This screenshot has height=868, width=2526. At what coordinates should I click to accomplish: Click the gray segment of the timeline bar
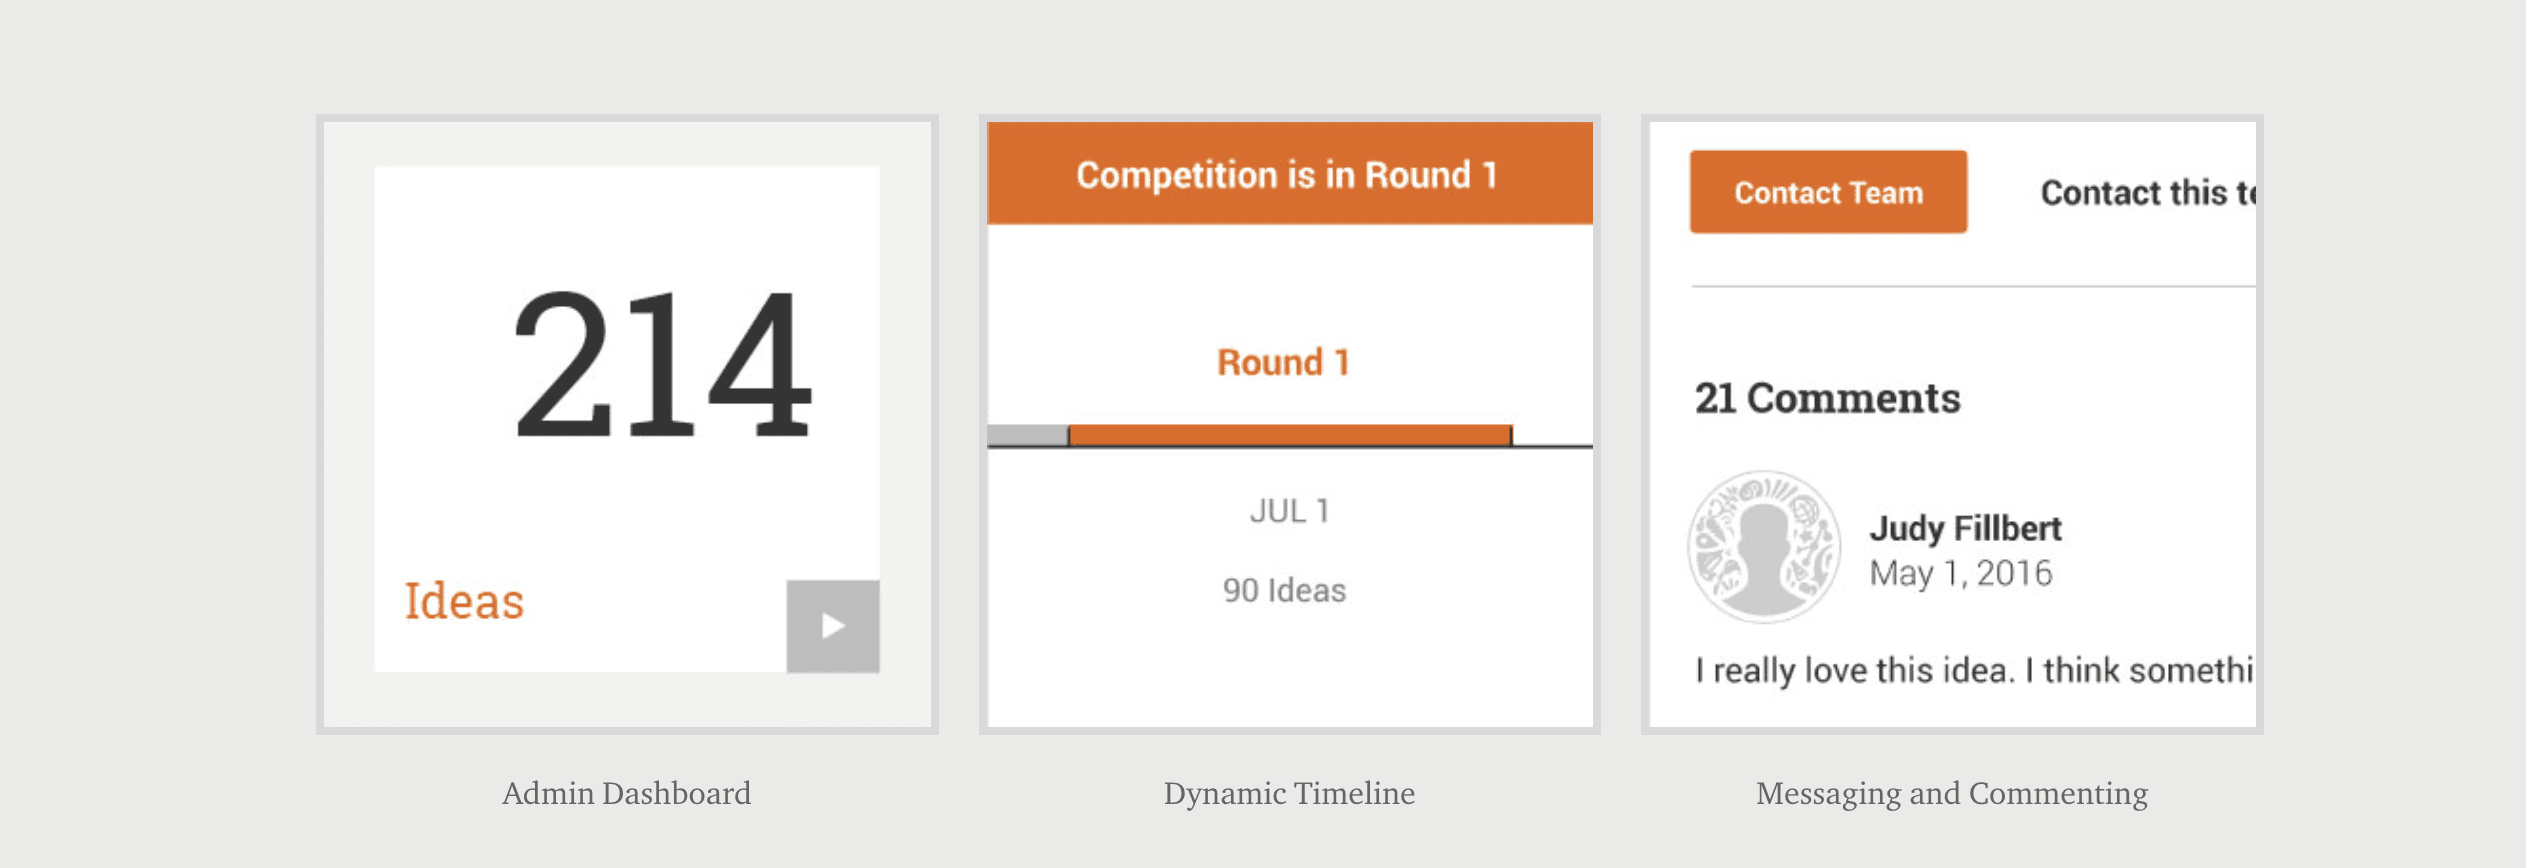(x=1025, y=432)
